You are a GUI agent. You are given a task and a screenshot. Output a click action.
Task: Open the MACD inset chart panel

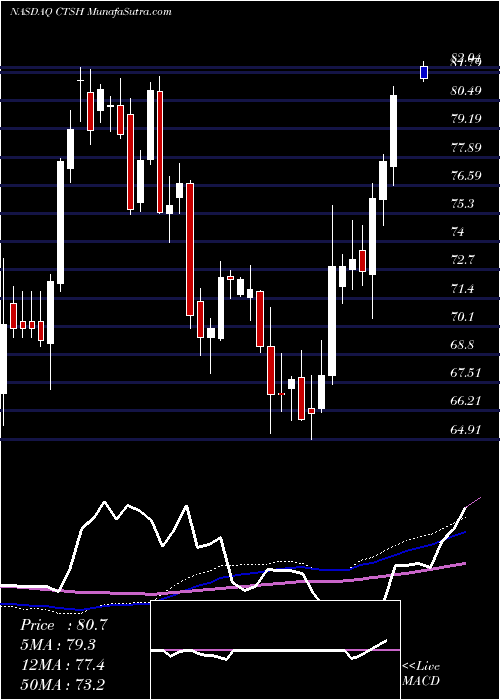(x=275, y=650)
